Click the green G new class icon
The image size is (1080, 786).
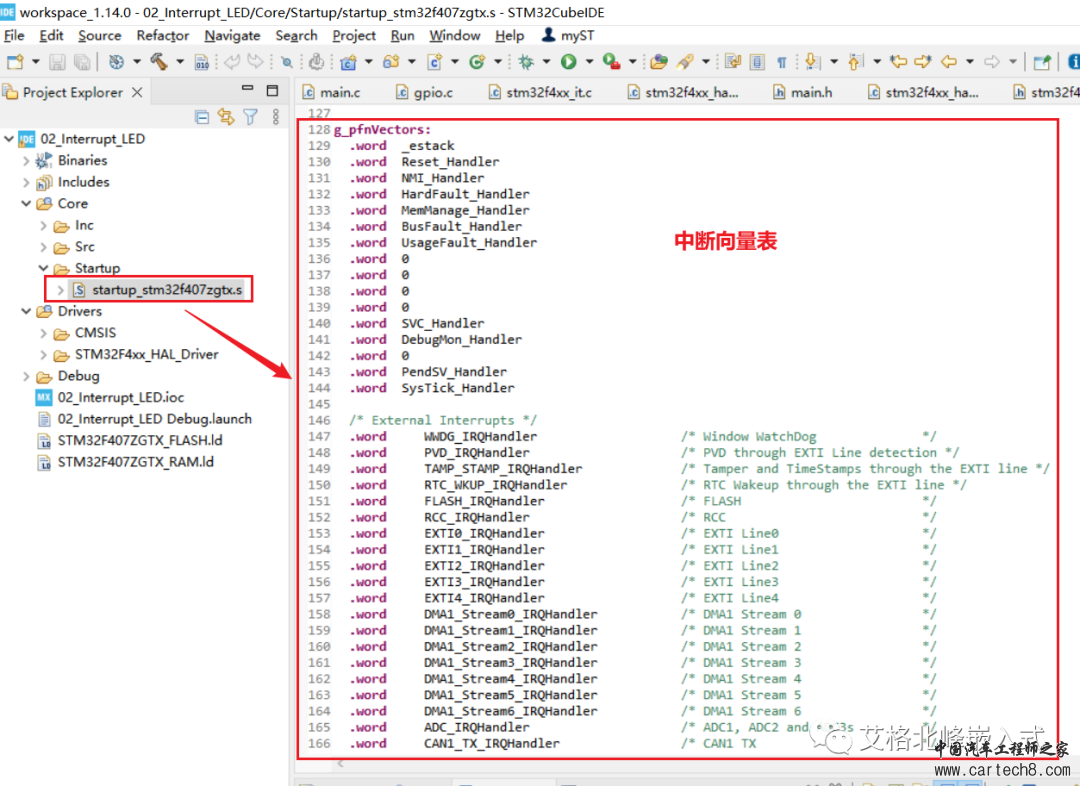click(477, 62)
